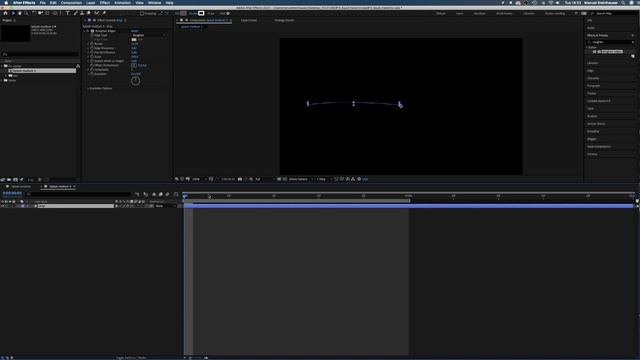
Task: Expand Evolution Options section
Action: (x=88, y=88)
